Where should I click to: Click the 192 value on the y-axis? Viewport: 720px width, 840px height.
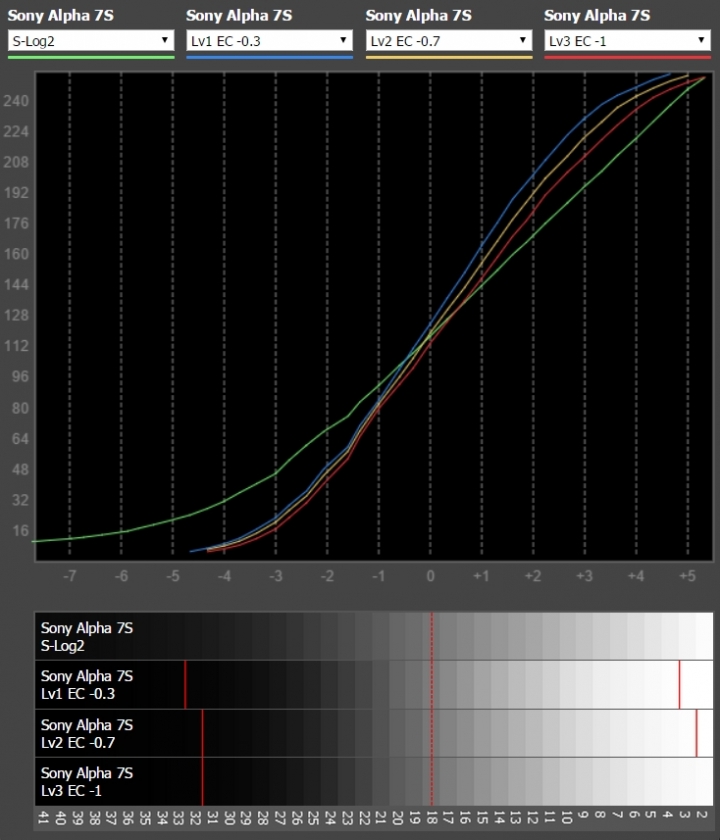click(16, 192)
